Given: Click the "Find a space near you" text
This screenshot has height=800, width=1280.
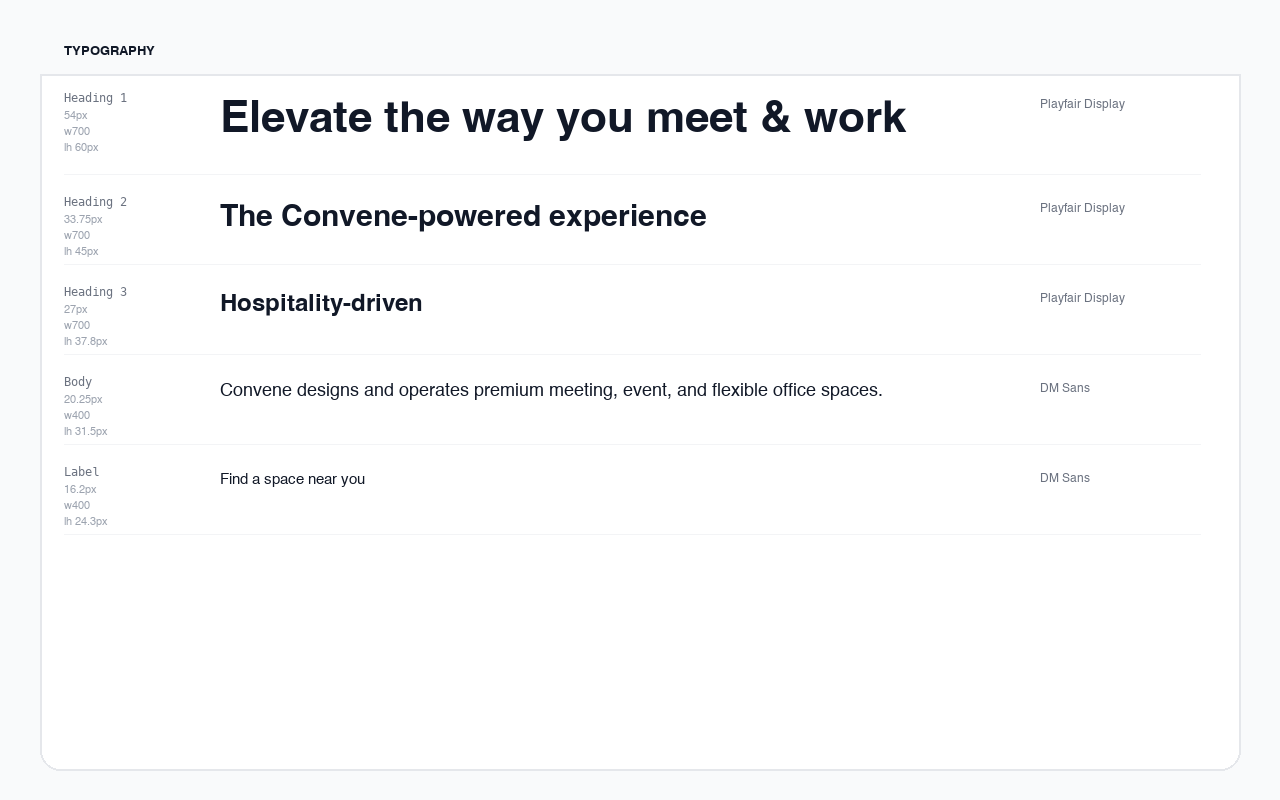Looking at the screenshot, I should [x=292, y=479].
